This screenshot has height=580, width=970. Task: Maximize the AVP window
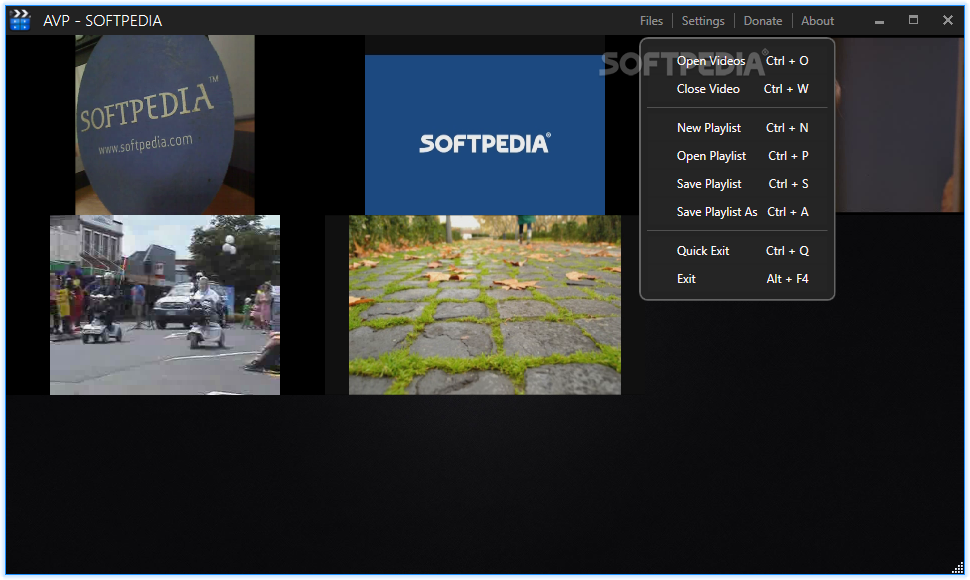(913, 20)
